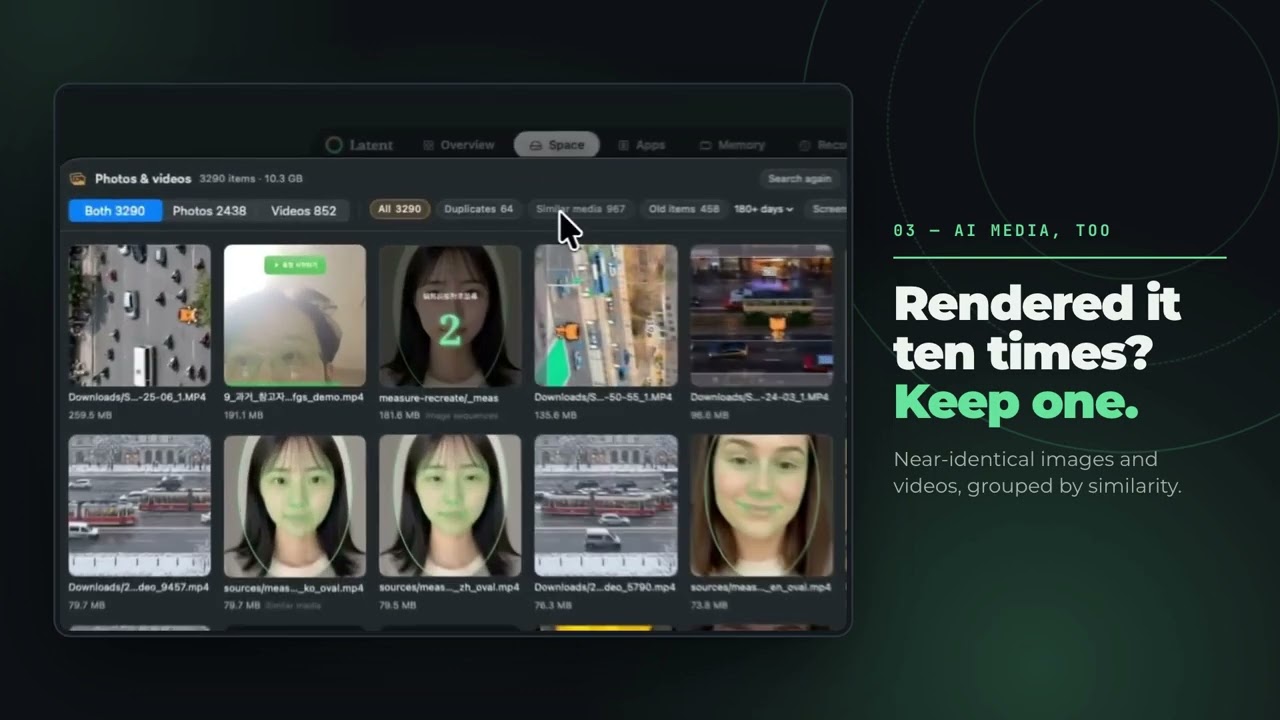Click the Overview tab grid icon
The width and height of the screenshot is (1280, 720).
click(428, 145)
